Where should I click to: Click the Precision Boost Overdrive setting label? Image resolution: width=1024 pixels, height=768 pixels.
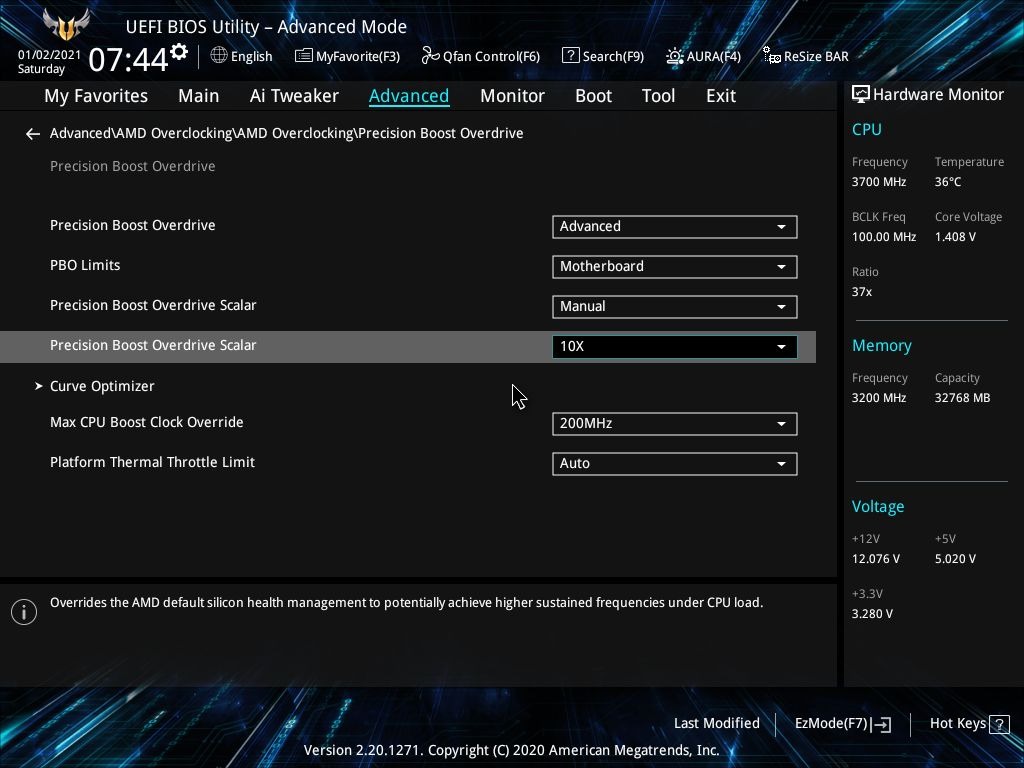point(133,225)
